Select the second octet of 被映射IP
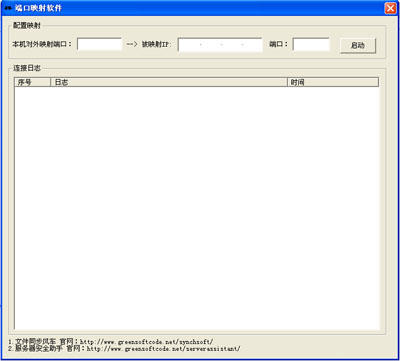This screenshot has width=400, height=361. pos(211,45)
